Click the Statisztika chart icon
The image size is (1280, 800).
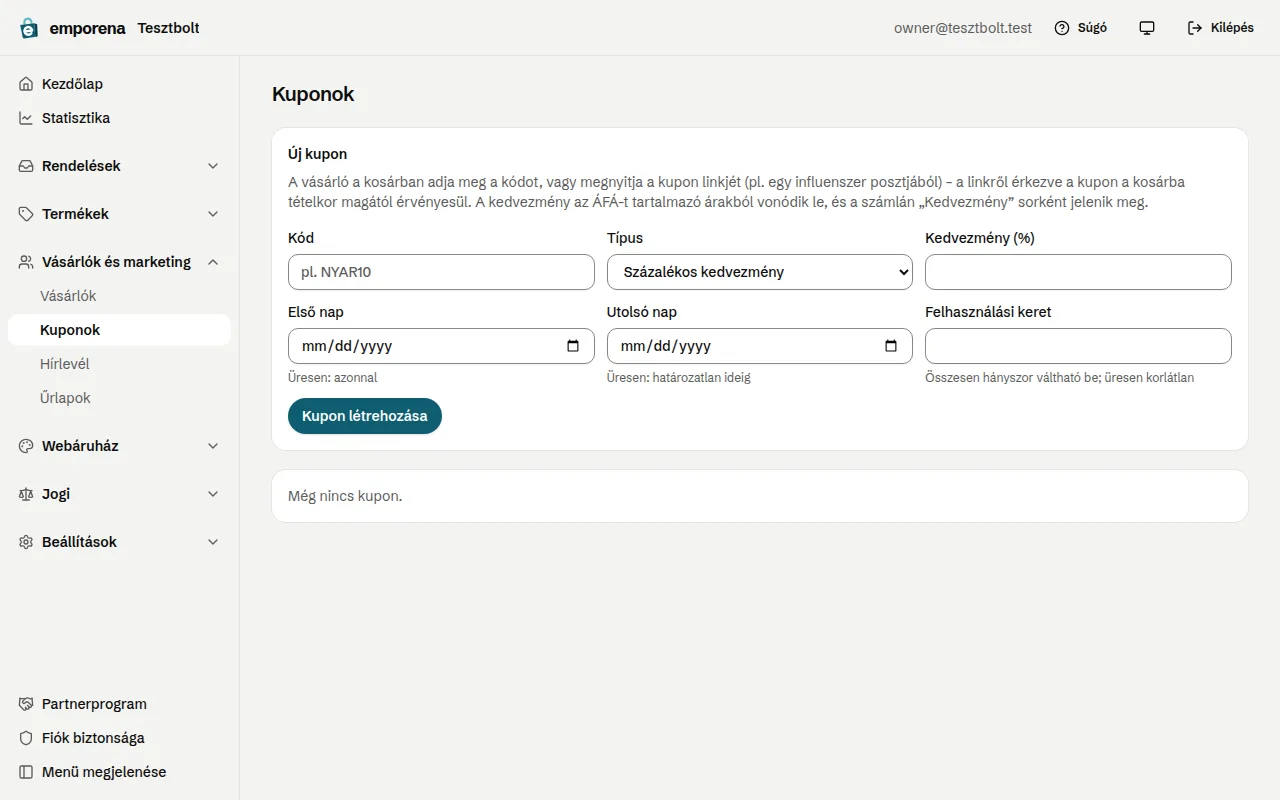coord(26,118)
